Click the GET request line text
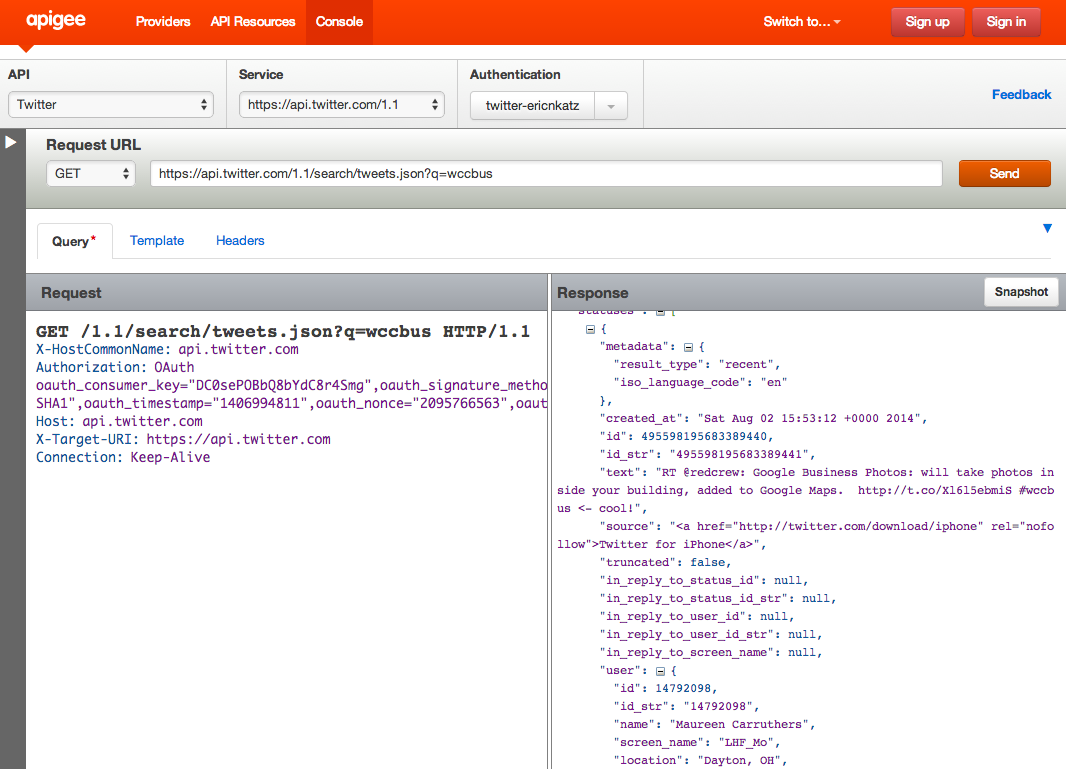Screen dimensions: 1066x769 pos(283,331)
